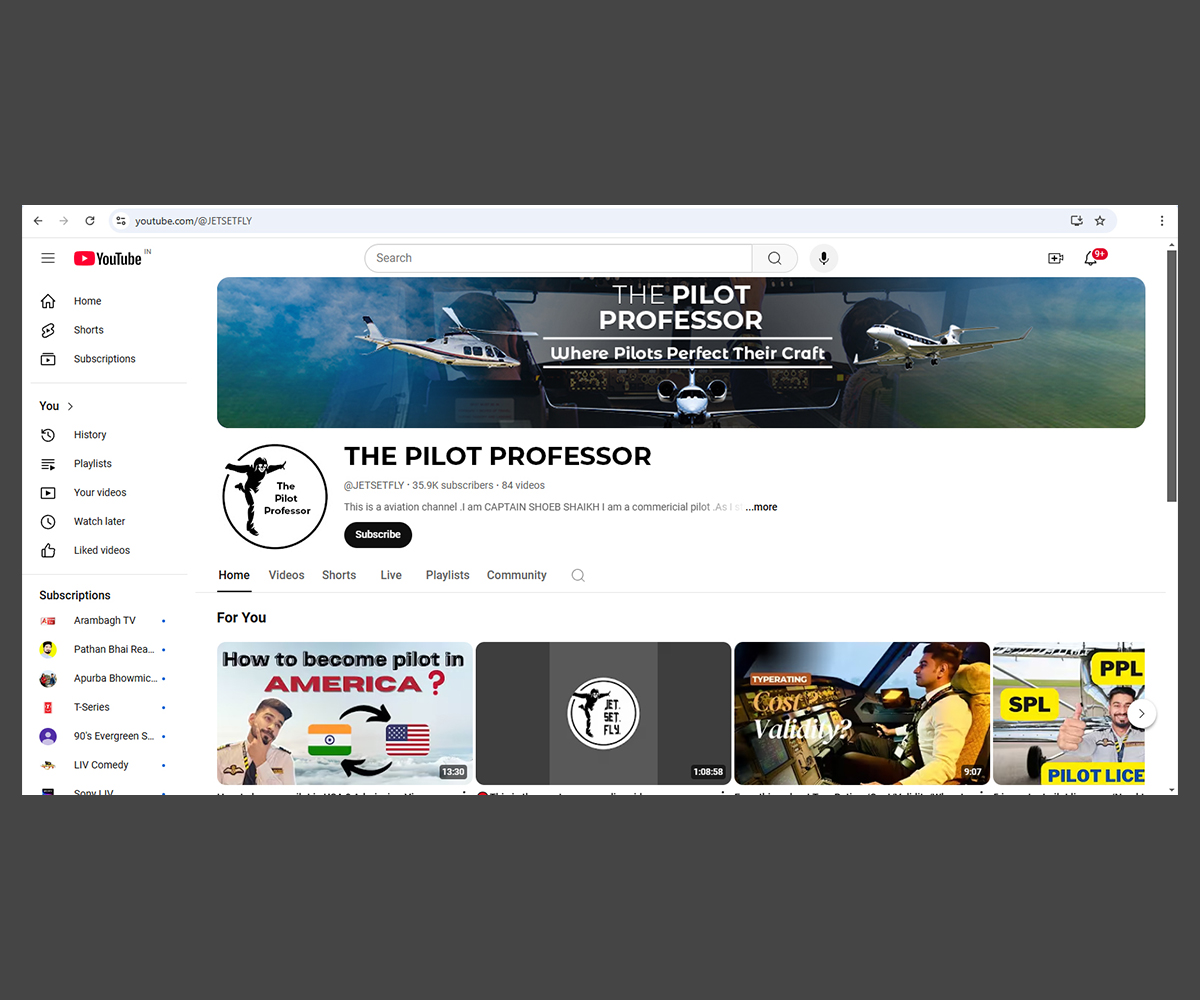Reload the page
The width and height of the screenshot is (1200, 1000).
[x=90, y=221]
